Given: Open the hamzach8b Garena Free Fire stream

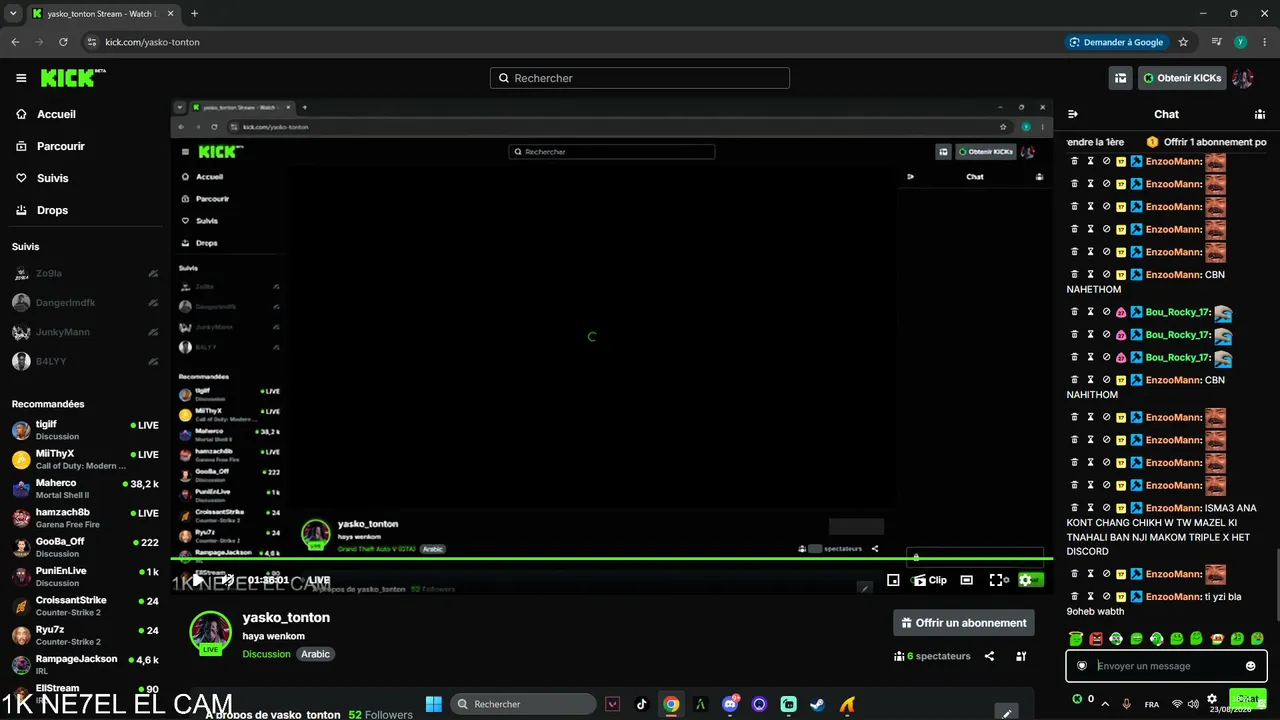Looking at the screenshot, I should (x=85, y=518).
